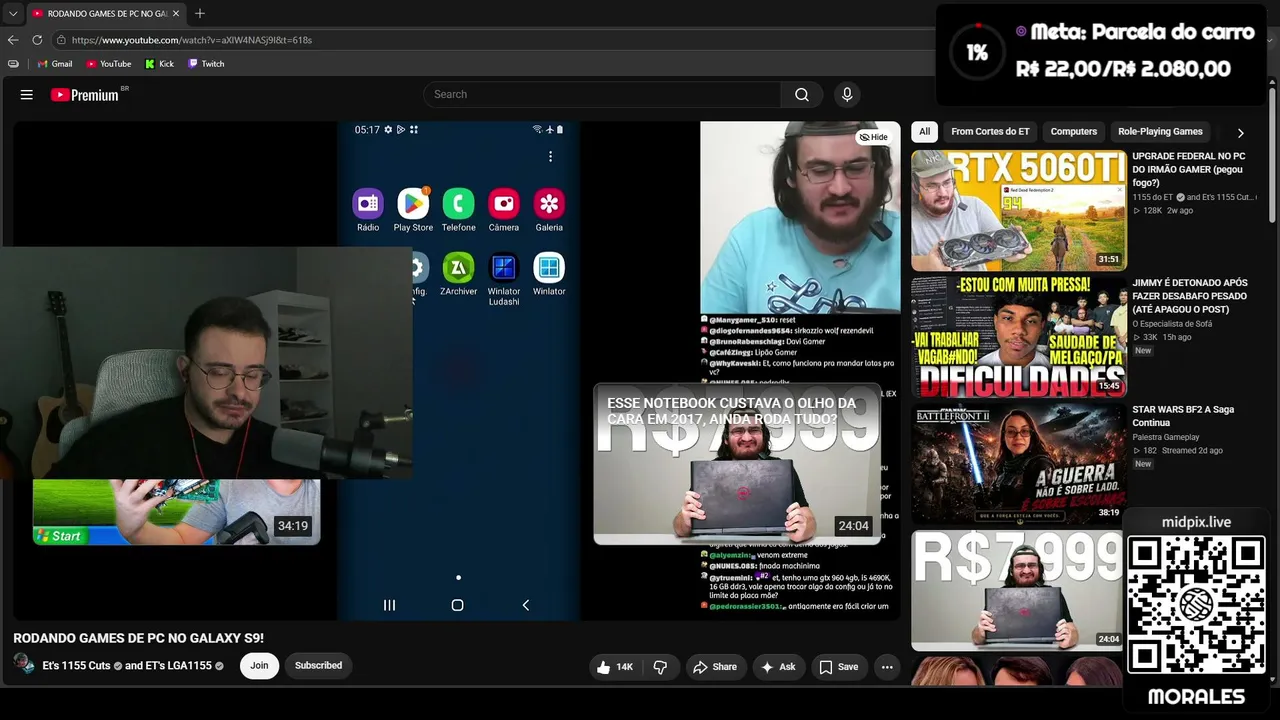
Task: Like the video with thumbs up
Action: click(x=615, y=667)
